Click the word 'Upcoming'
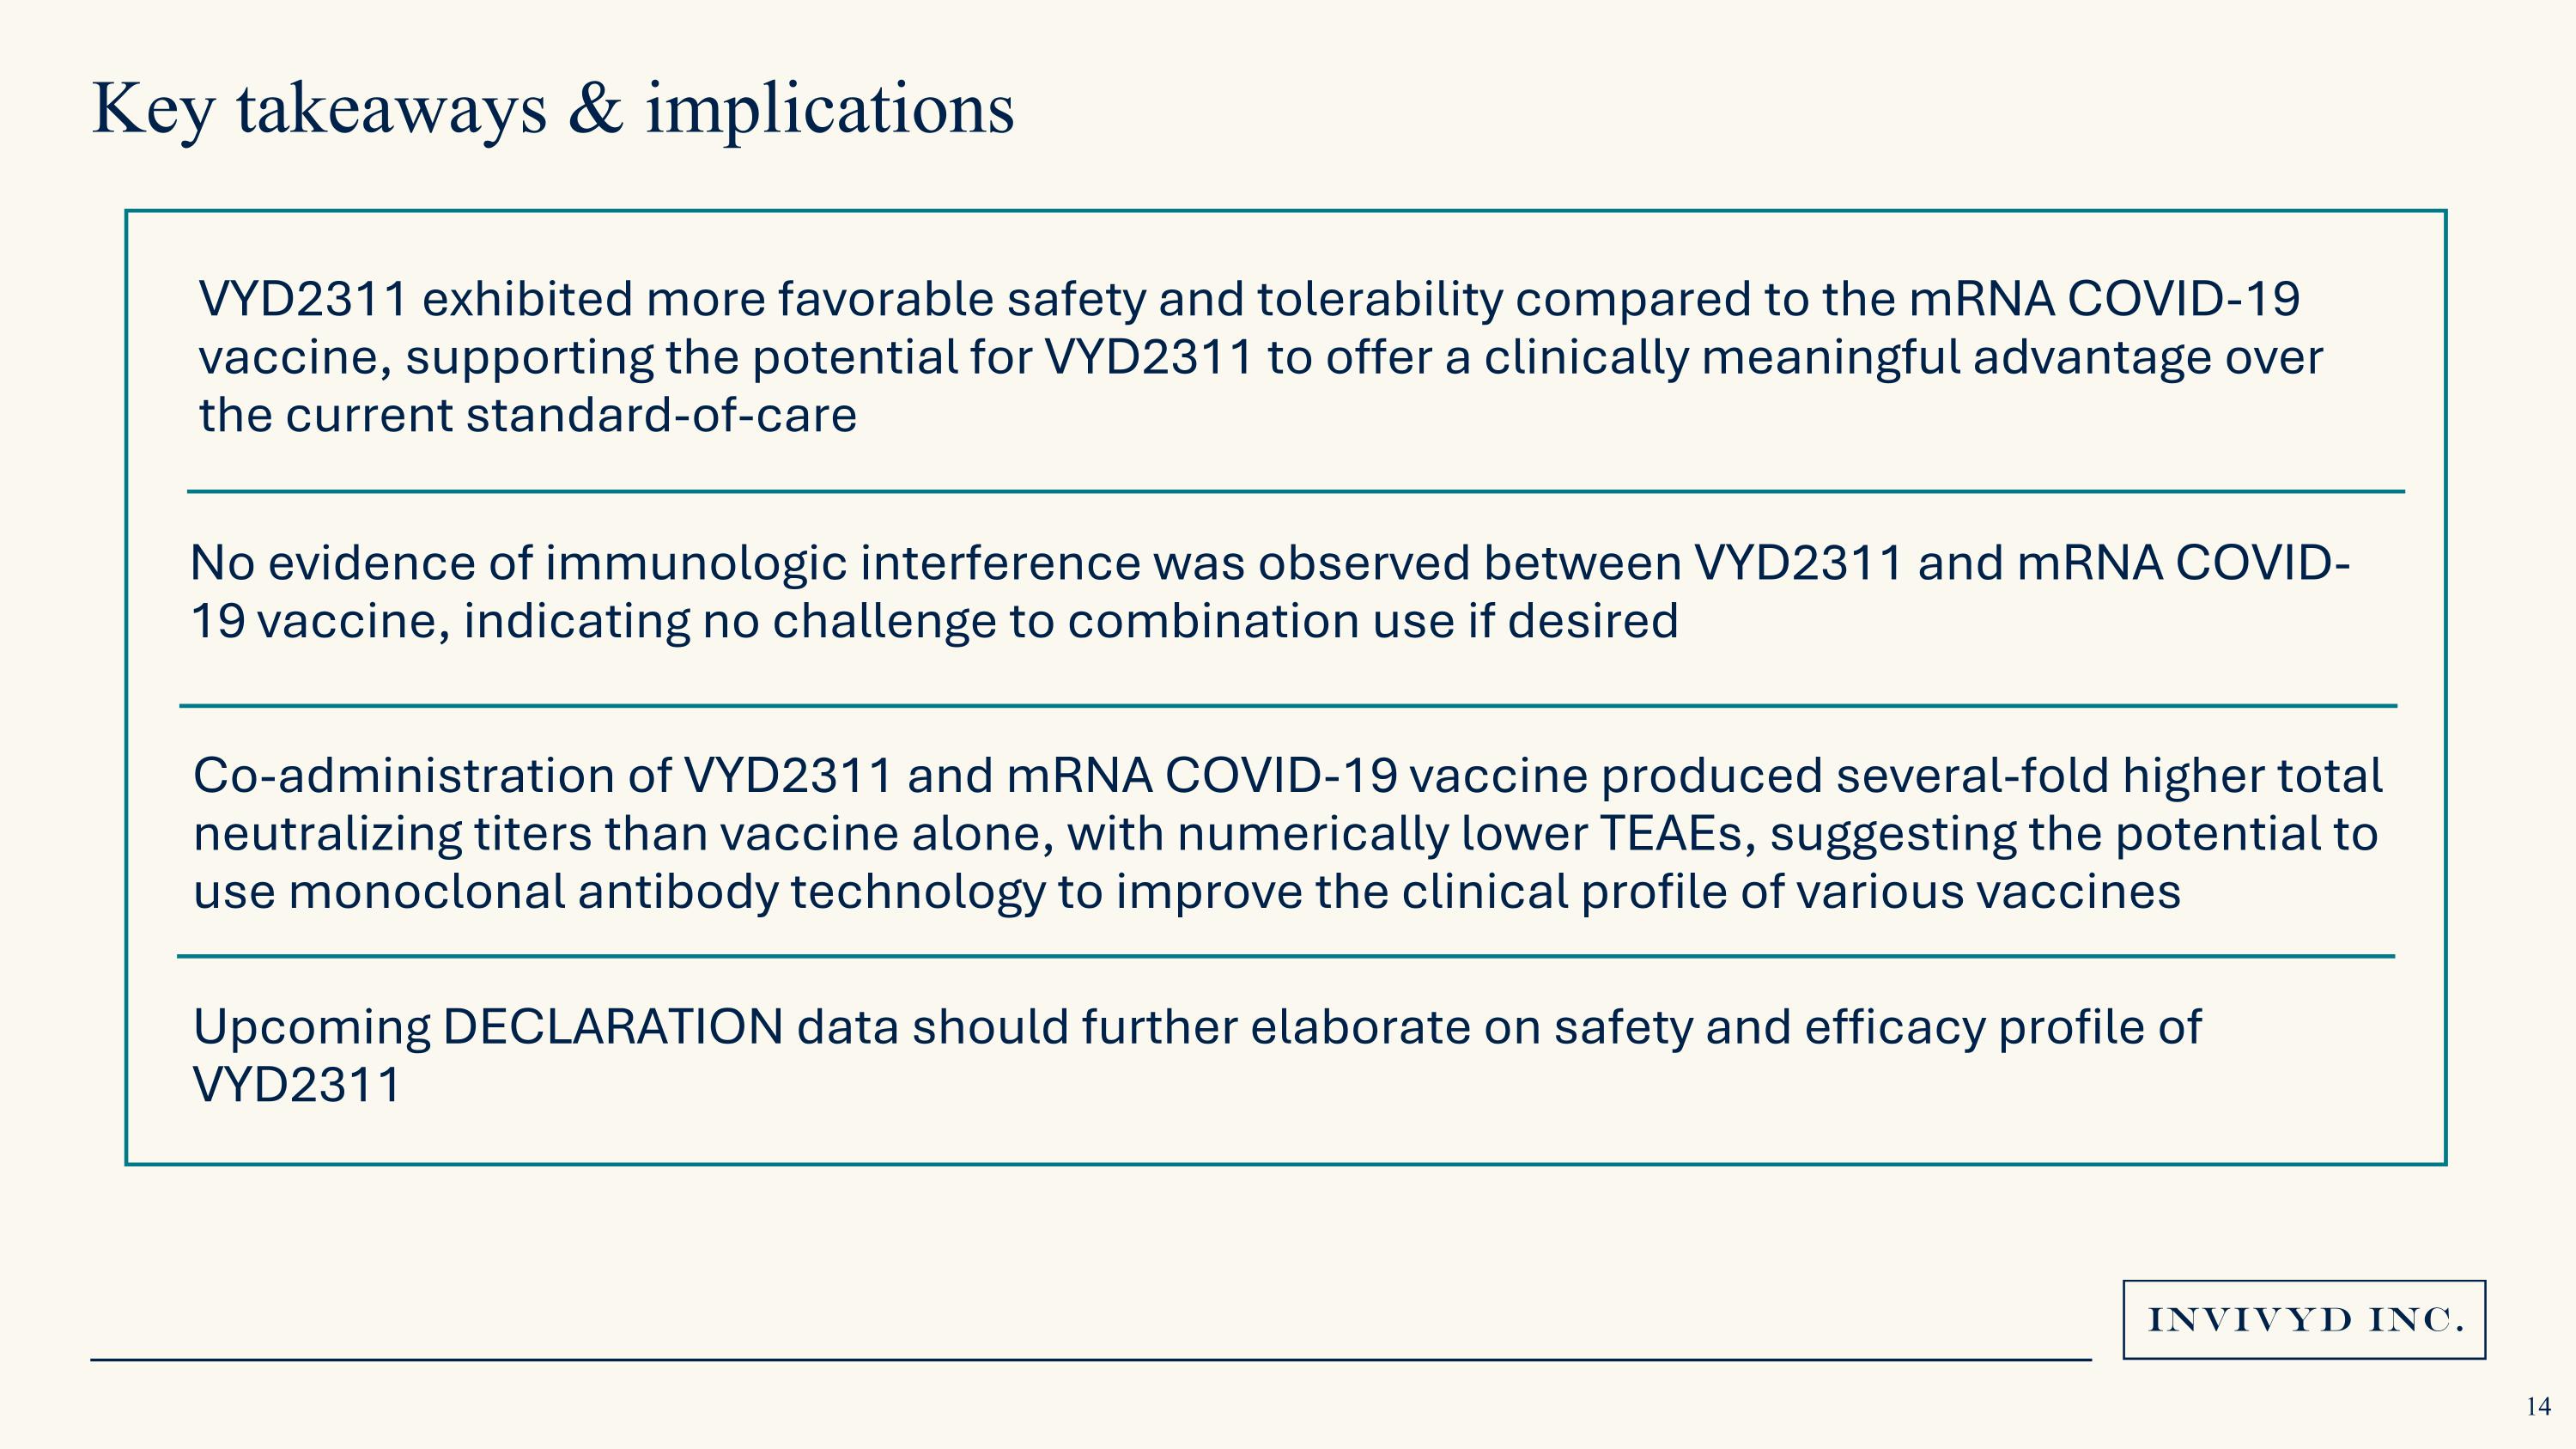Viewport: 2576px width, 1449px height. click(x=312, y=1029)
